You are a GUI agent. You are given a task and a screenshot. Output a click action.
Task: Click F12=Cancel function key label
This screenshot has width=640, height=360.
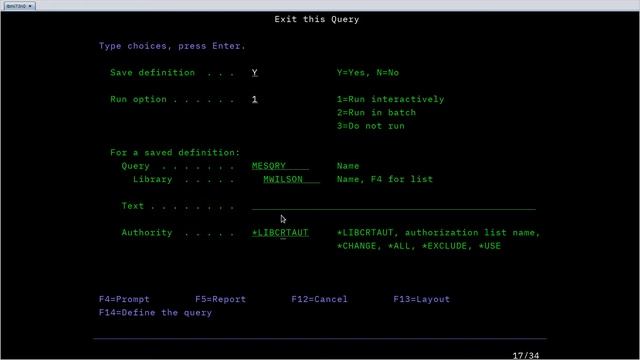[320, 299]
